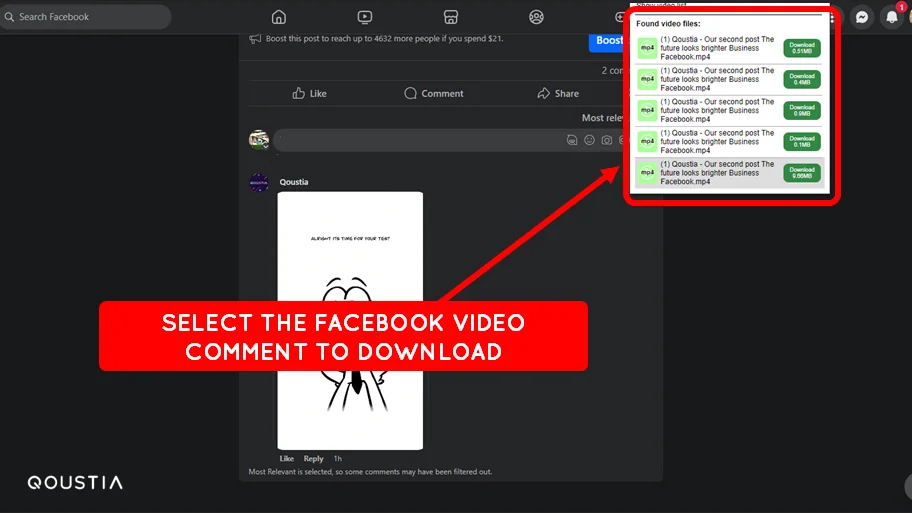912x513 pixels.
Task: Click the Like button on the post
Action: tap(309, 93)
